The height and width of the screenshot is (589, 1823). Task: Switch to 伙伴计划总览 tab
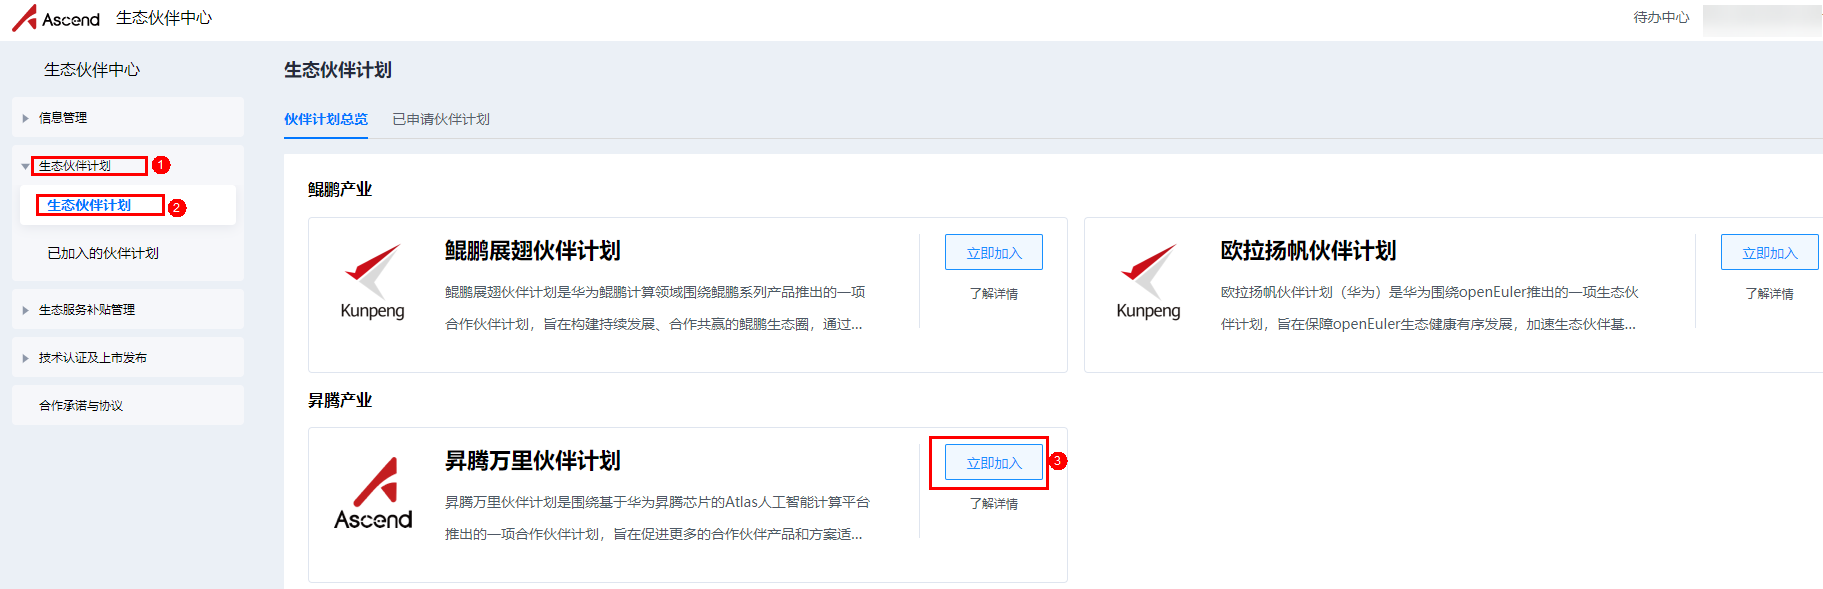(x=326, y=119)
